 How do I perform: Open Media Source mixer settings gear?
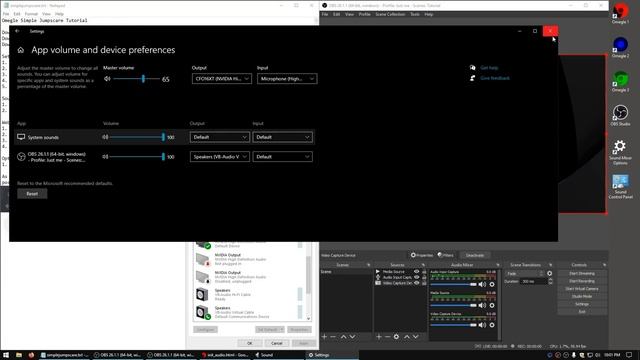[x=492, y=305]
